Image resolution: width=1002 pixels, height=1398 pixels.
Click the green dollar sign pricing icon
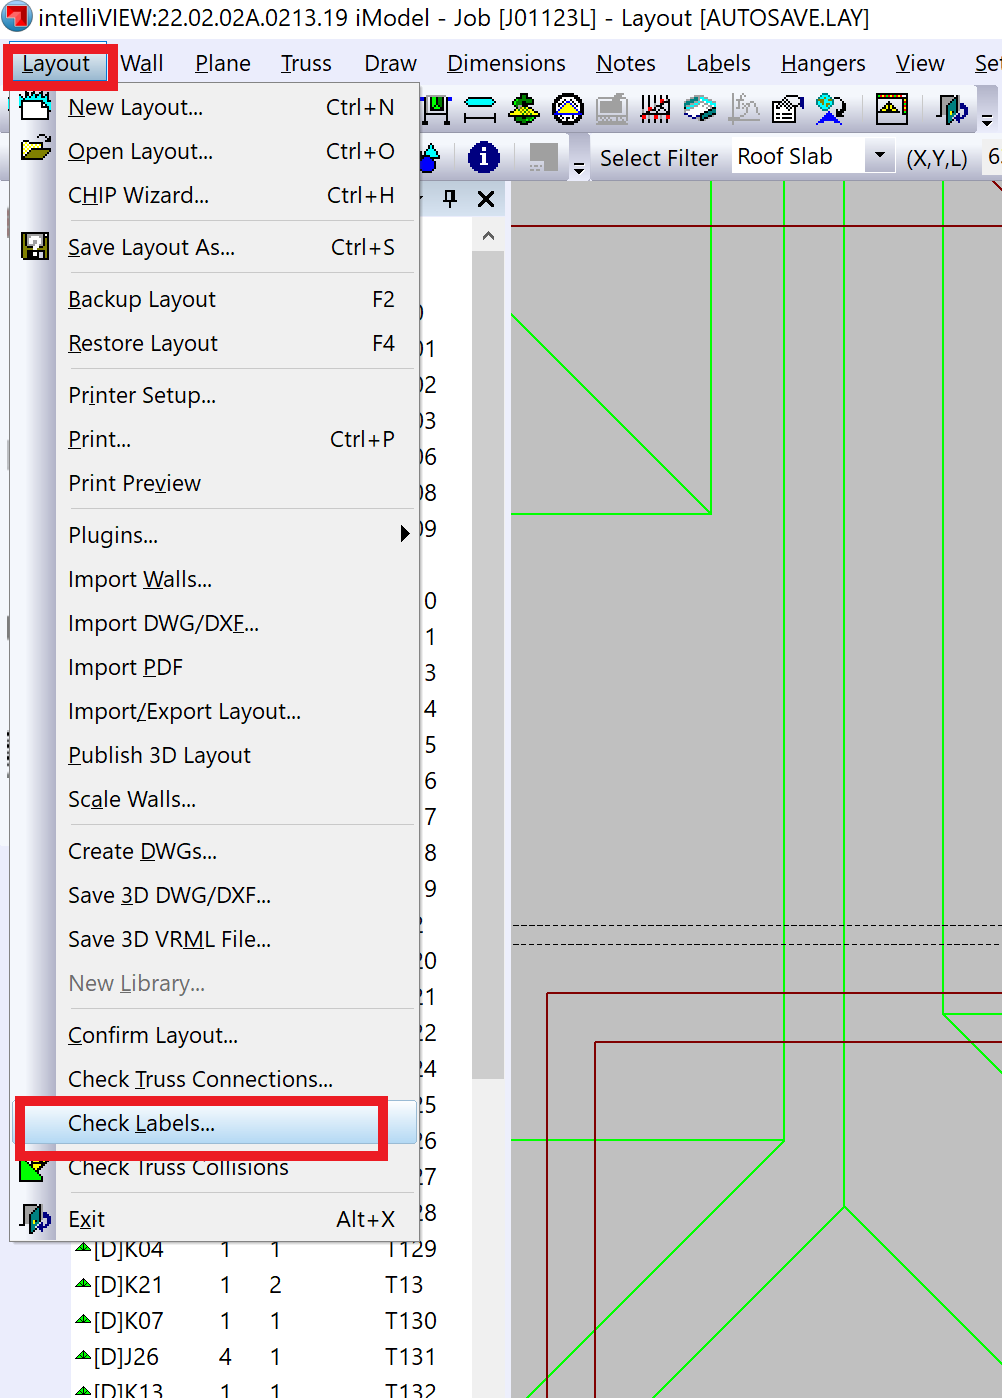[523, 108]
